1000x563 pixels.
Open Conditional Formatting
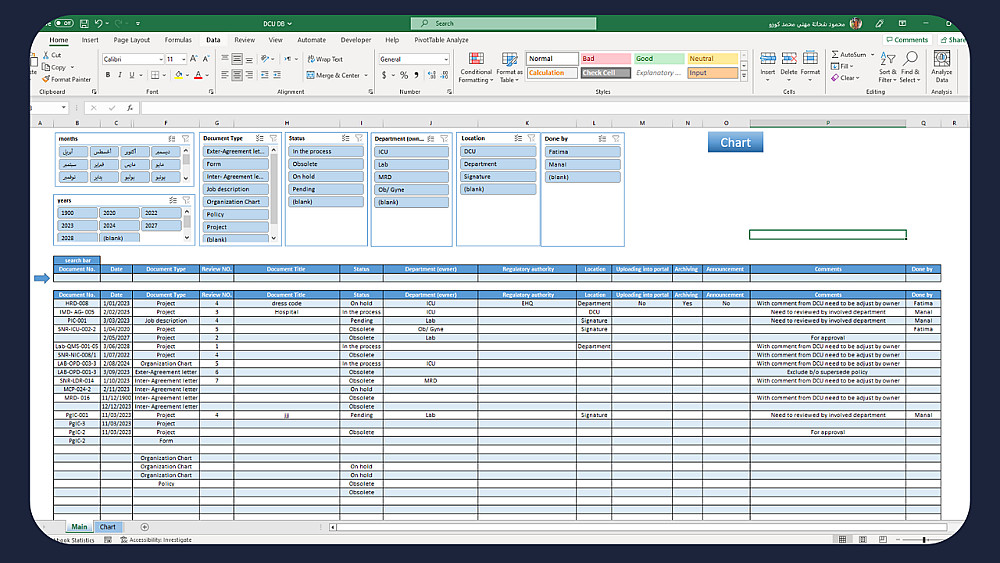coord(476,68)
